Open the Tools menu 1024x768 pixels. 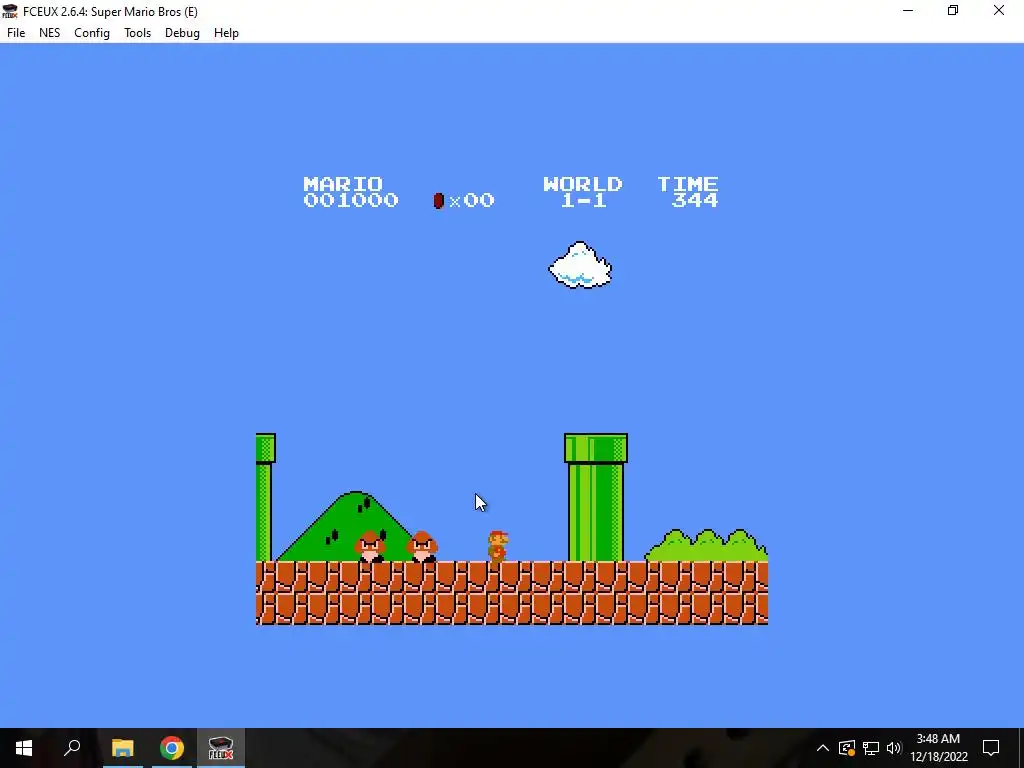click(x=137, y=33)
